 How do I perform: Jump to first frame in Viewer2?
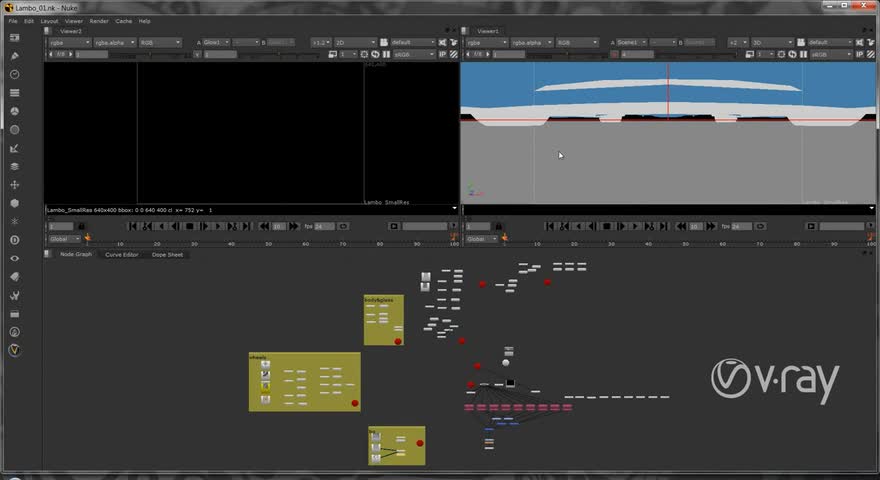(132, 226)
